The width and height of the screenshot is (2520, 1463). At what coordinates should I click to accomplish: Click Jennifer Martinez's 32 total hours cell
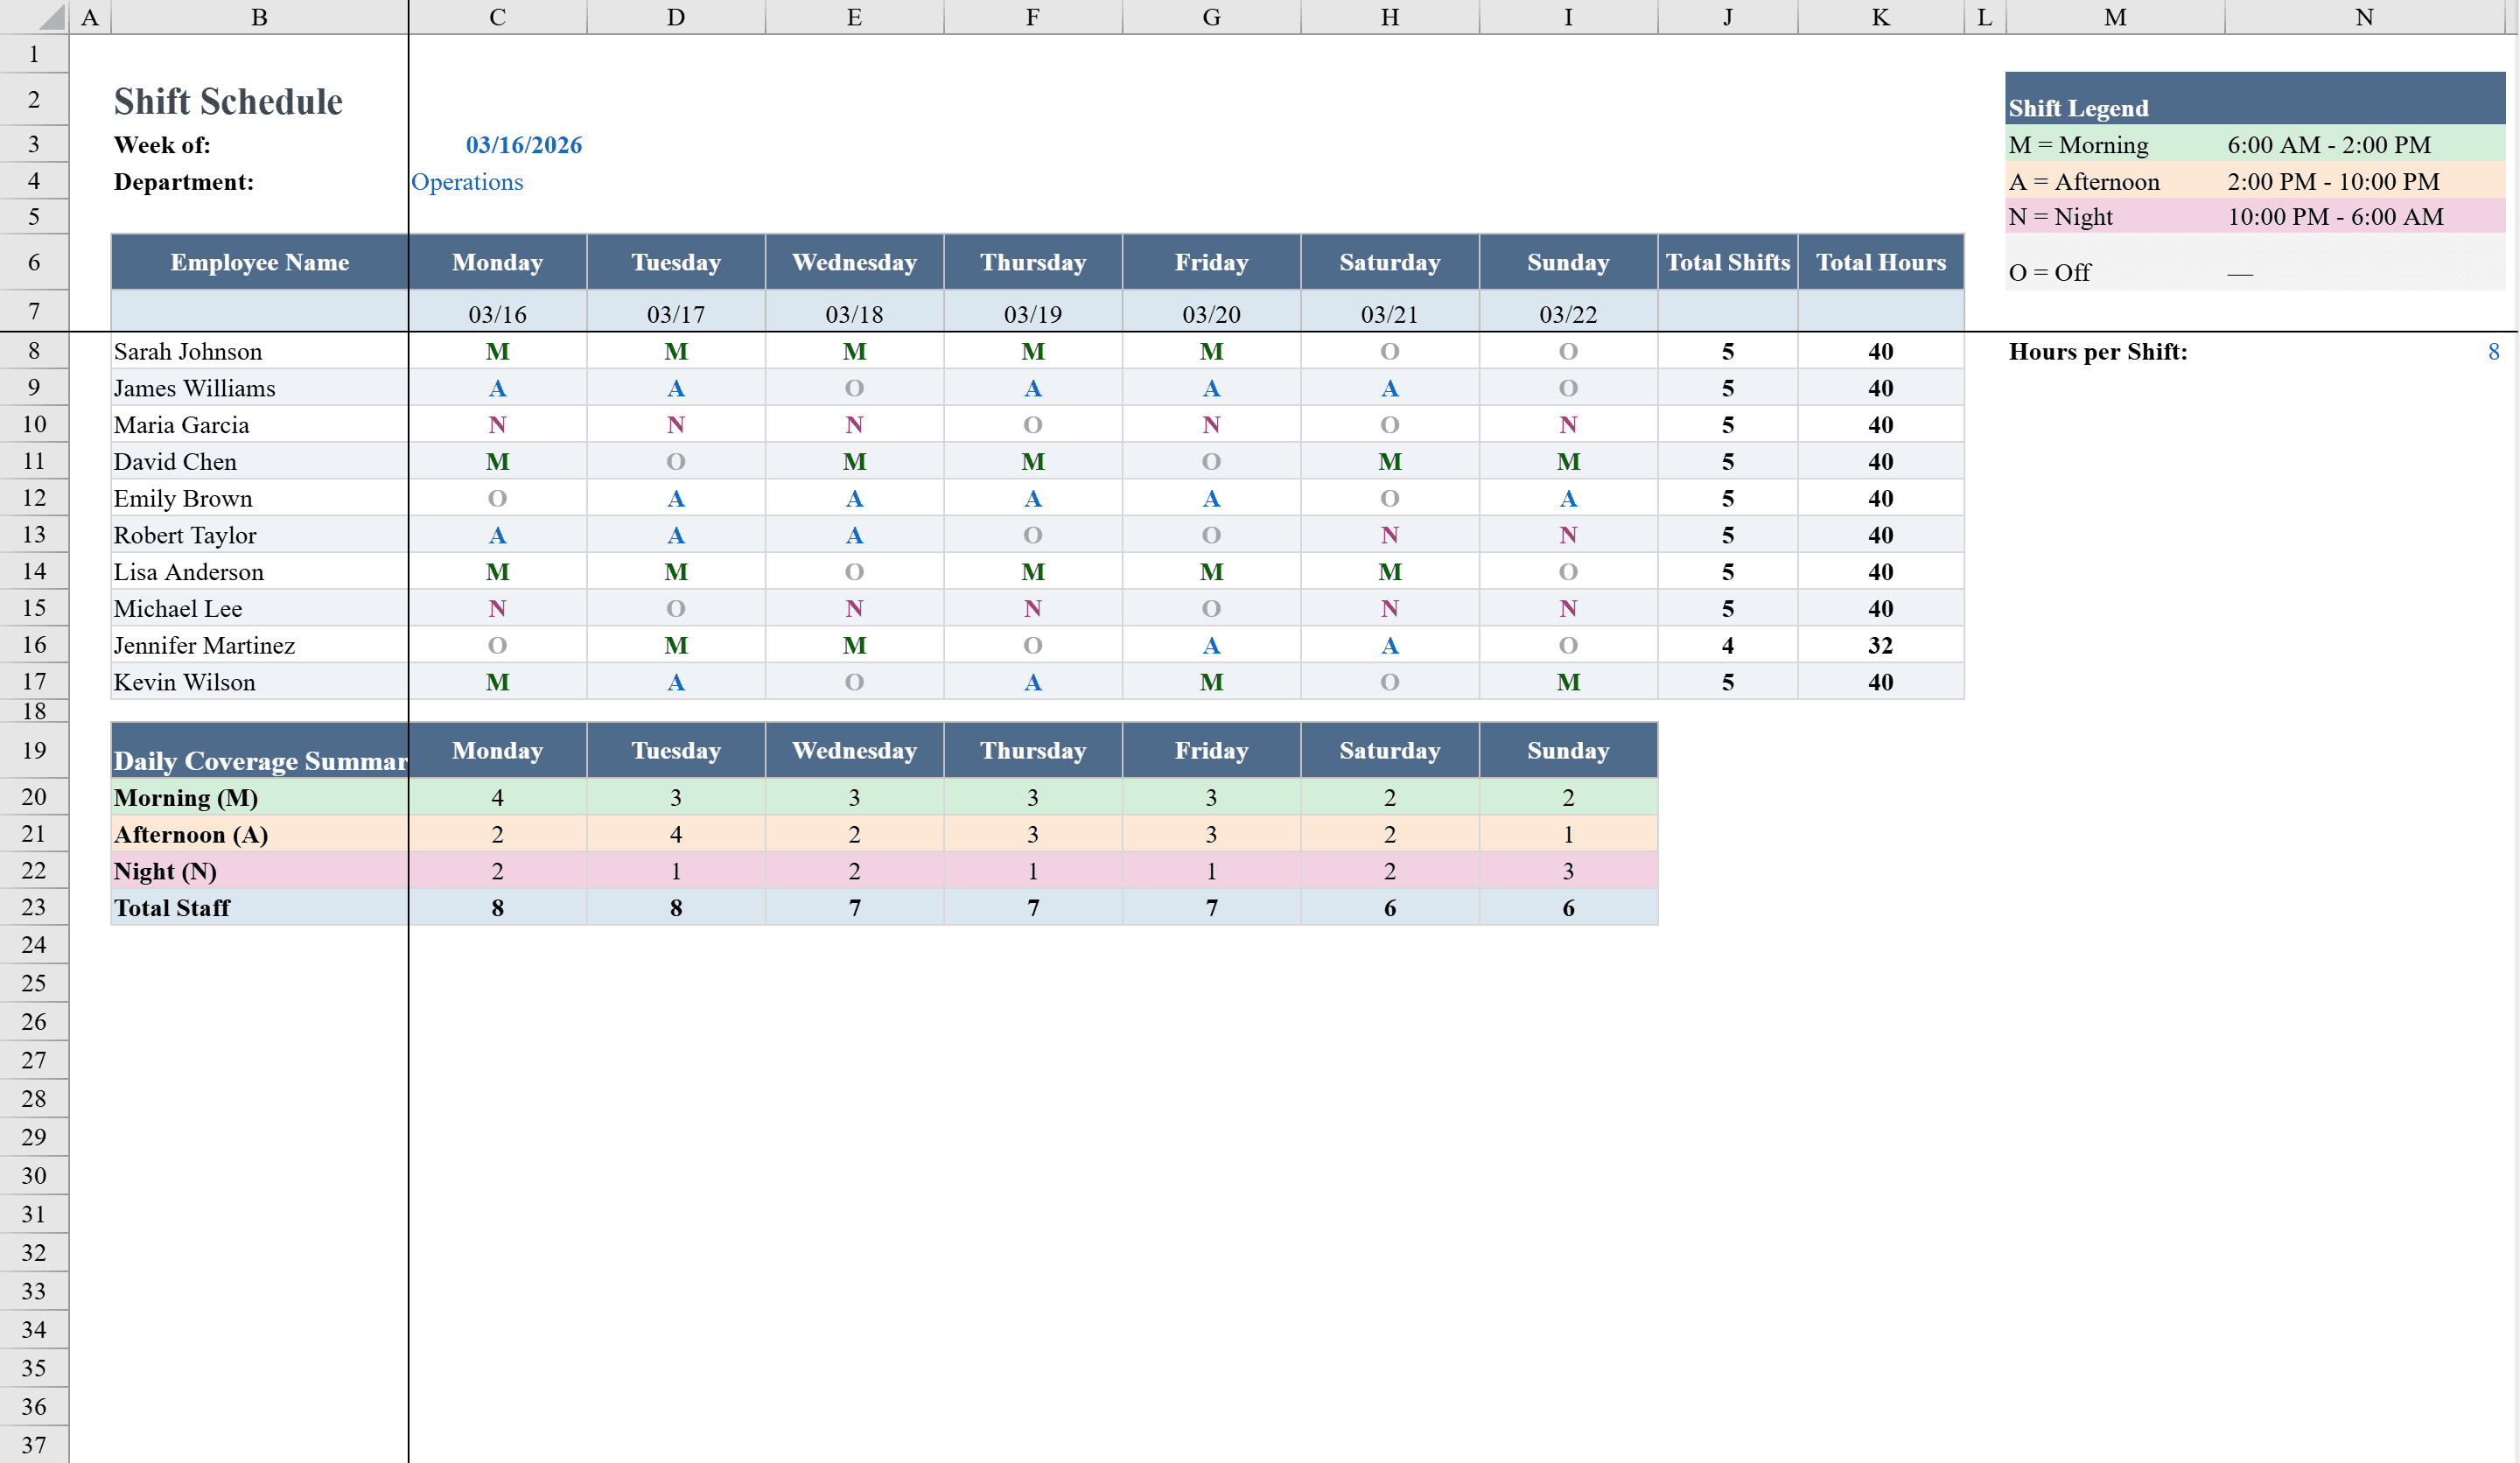pos(1881,645)
